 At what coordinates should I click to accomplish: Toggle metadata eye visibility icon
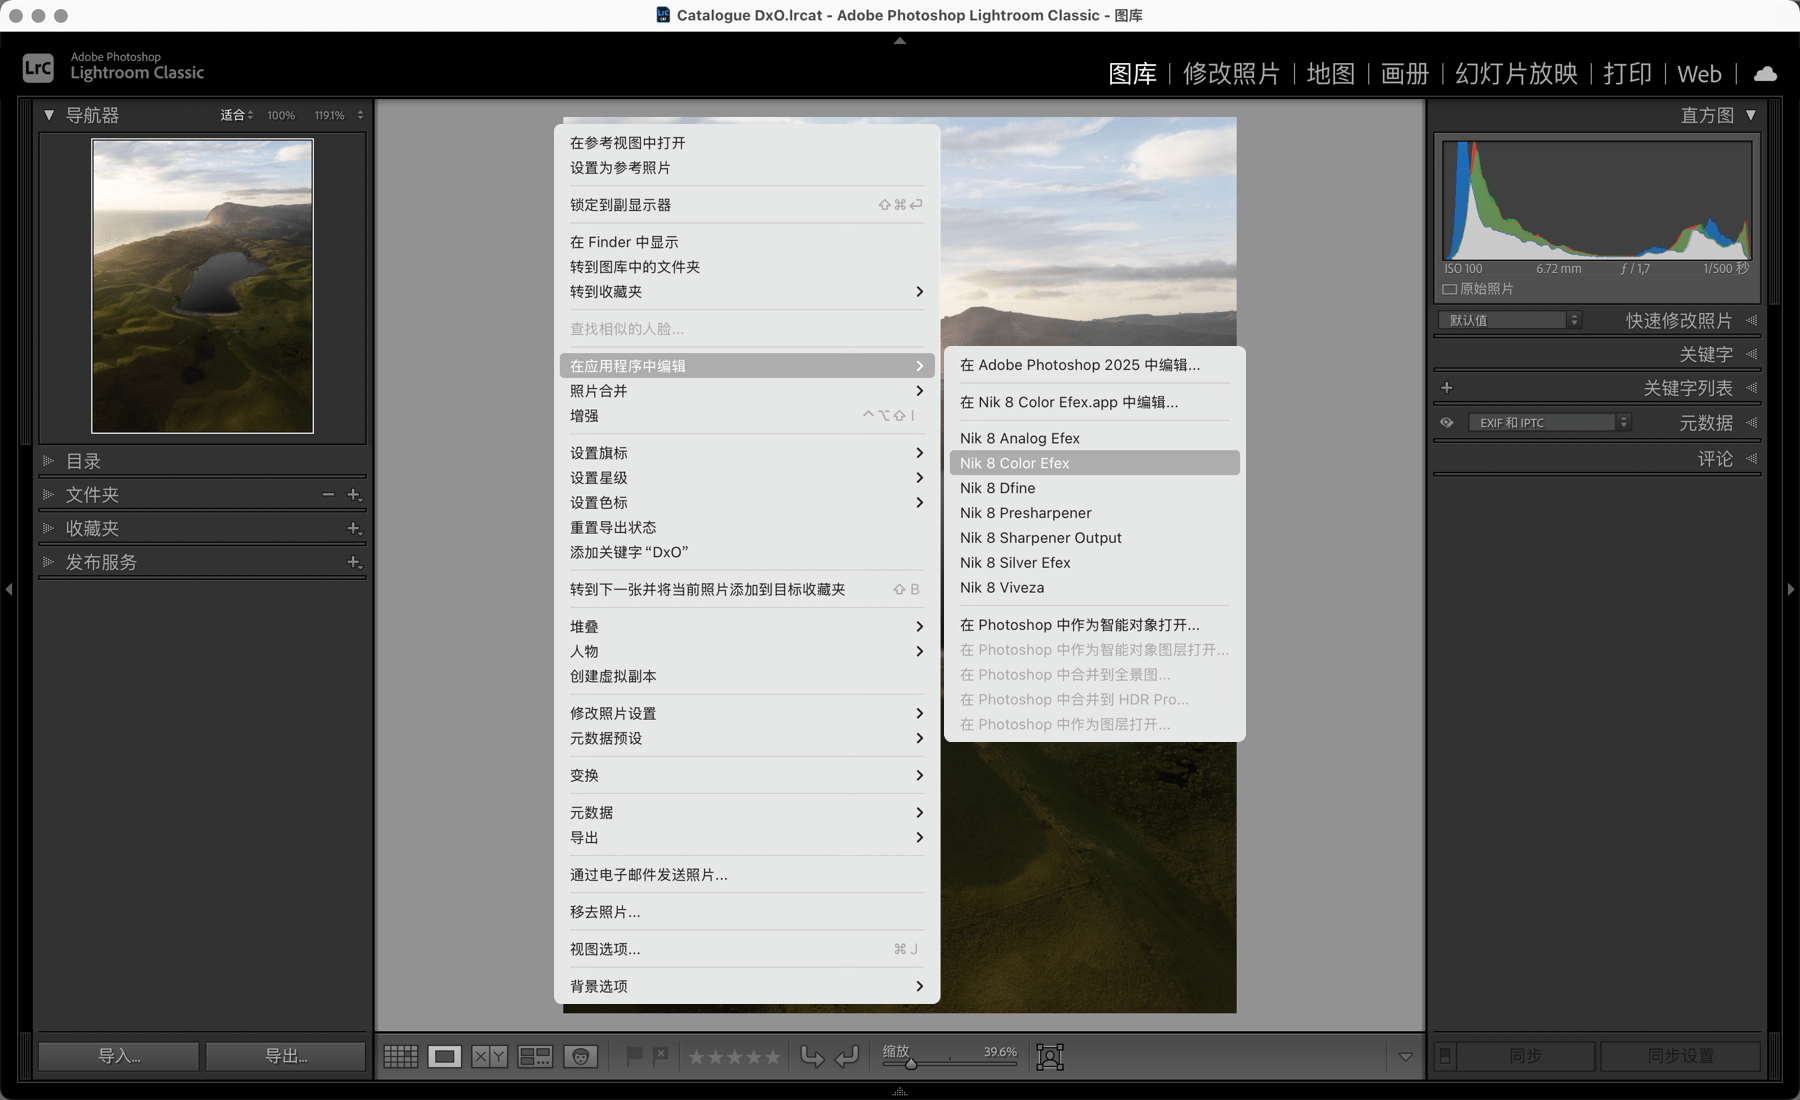[x=1447, y=422]
